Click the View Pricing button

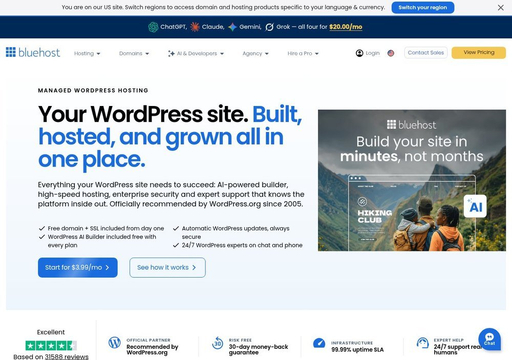click(x=479, y=53)
